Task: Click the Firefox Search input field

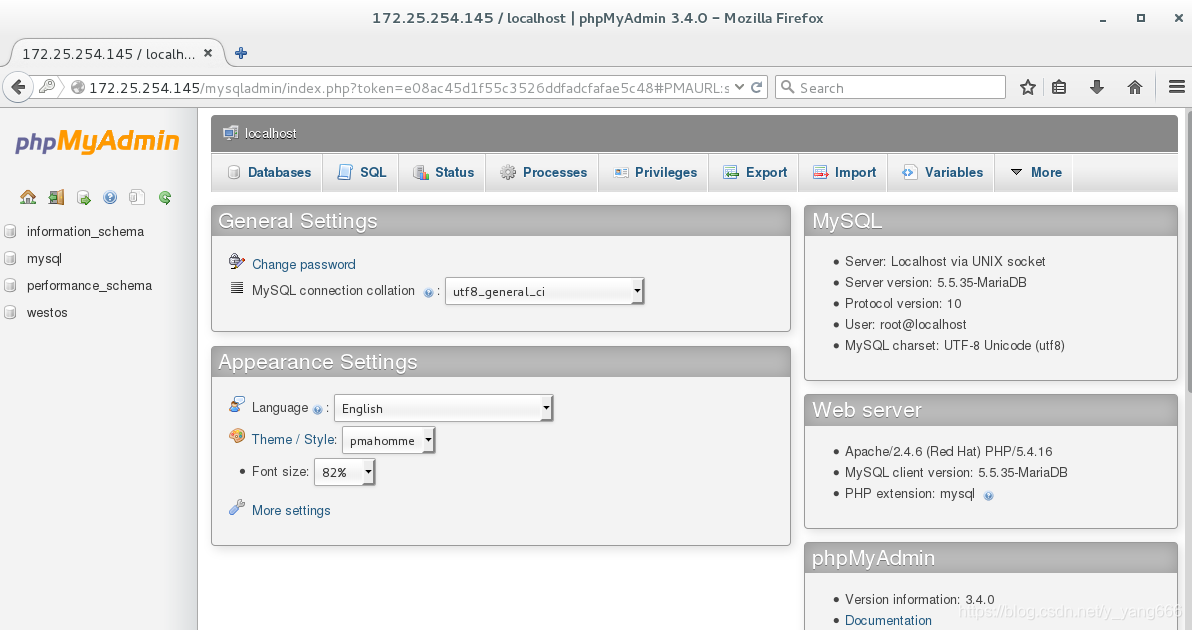Action: click(890, 87)
